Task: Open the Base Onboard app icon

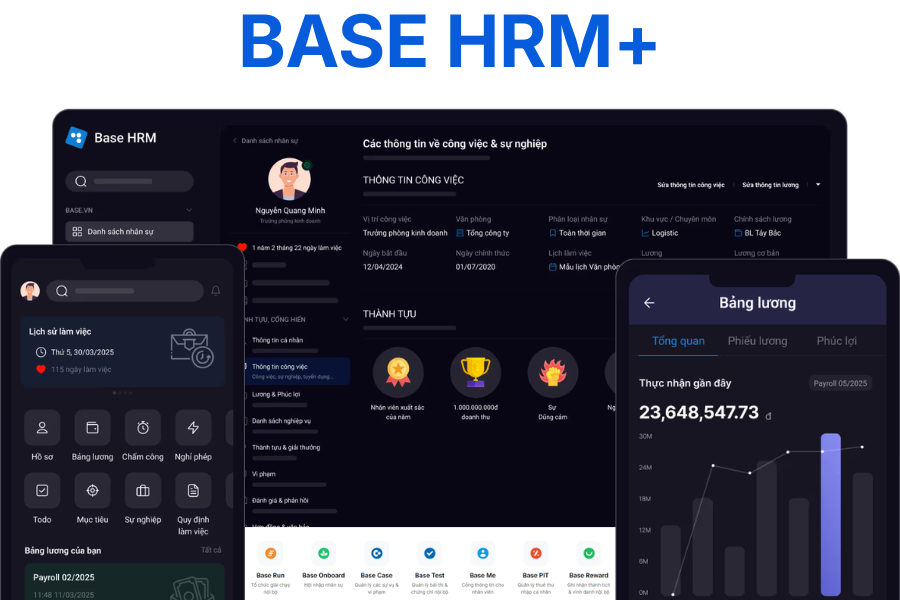Action: point(322,552)
